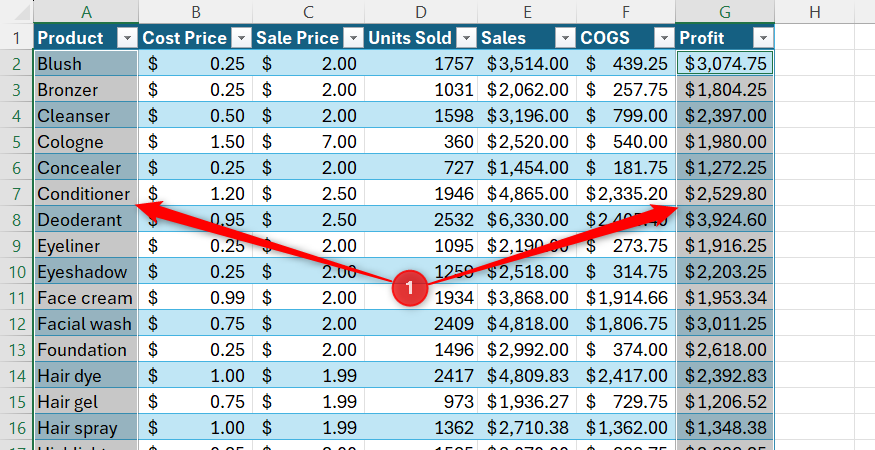This screenshot has height=450, width=875.
Task: Click the $4,809.83 sales cell
Action: pos(527,375)
